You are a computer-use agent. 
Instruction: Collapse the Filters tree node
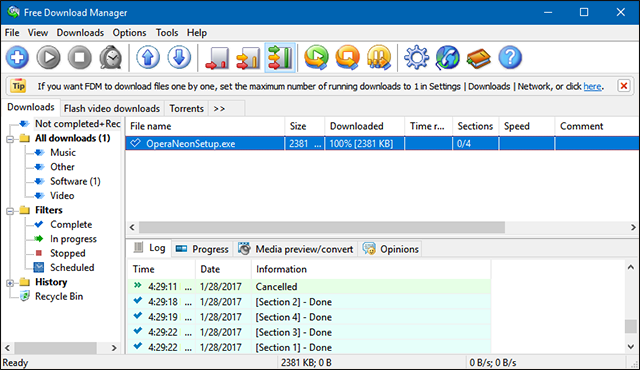[x=10, y=211]
